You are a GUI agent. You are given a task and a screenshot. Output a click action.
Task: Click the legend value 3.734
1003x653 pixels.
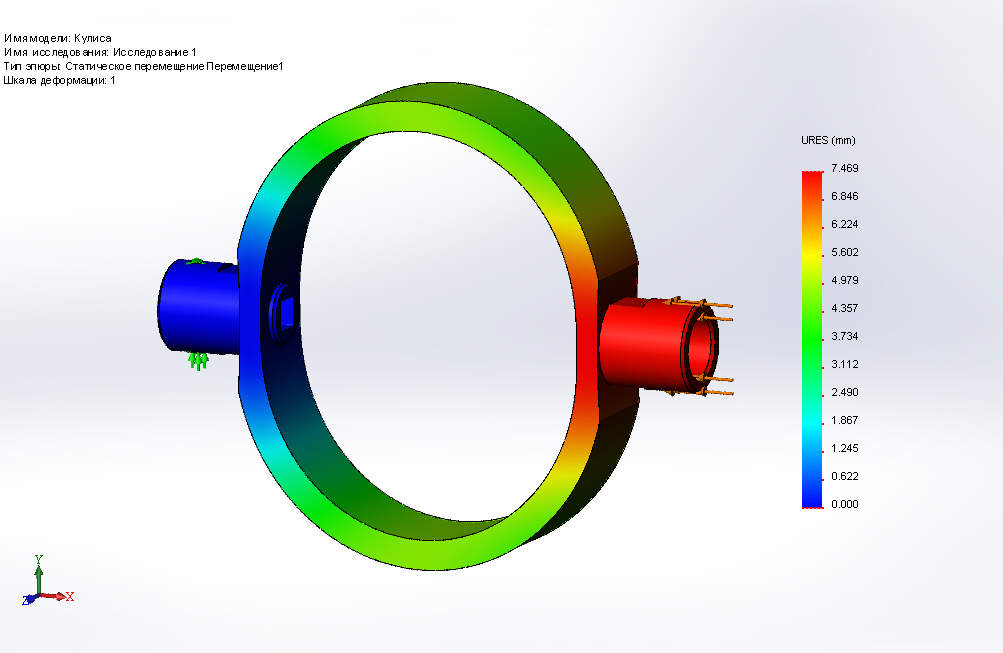(x=844, y=336)
